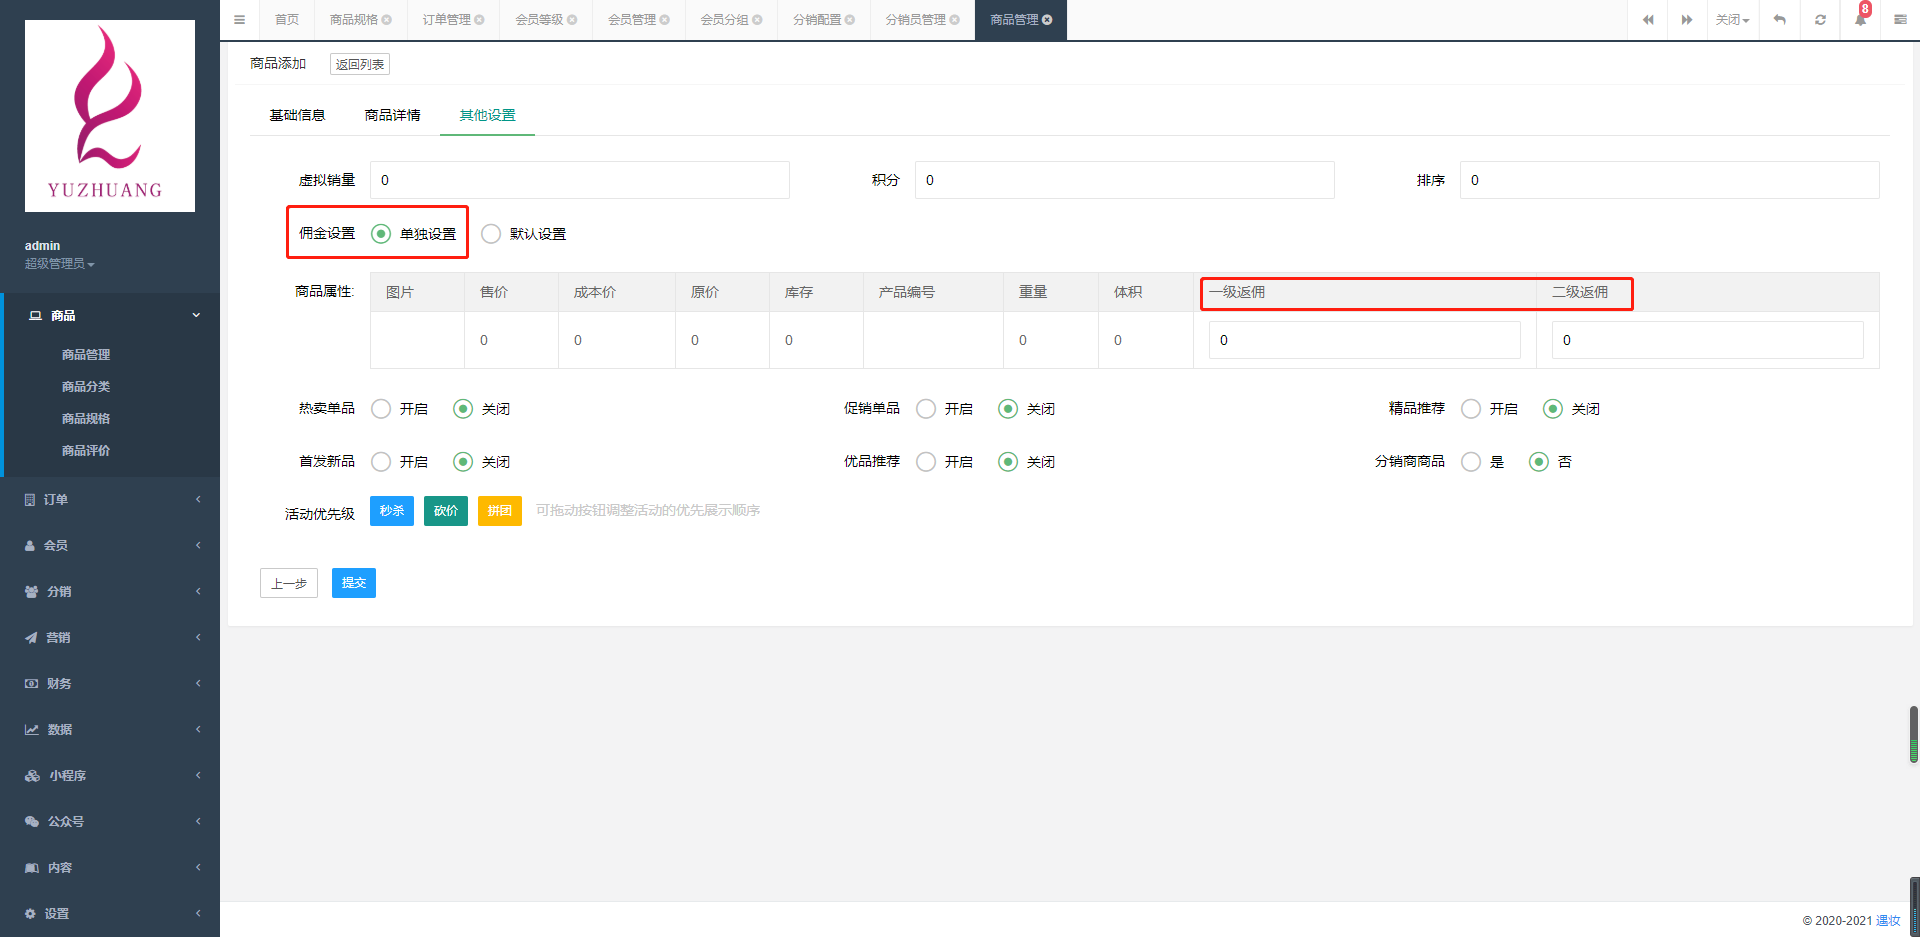The width and height of the screenshot is (1920, 937).
Task: Close the active 商品管理 tab with its x icon
Action: [1047, 20]
